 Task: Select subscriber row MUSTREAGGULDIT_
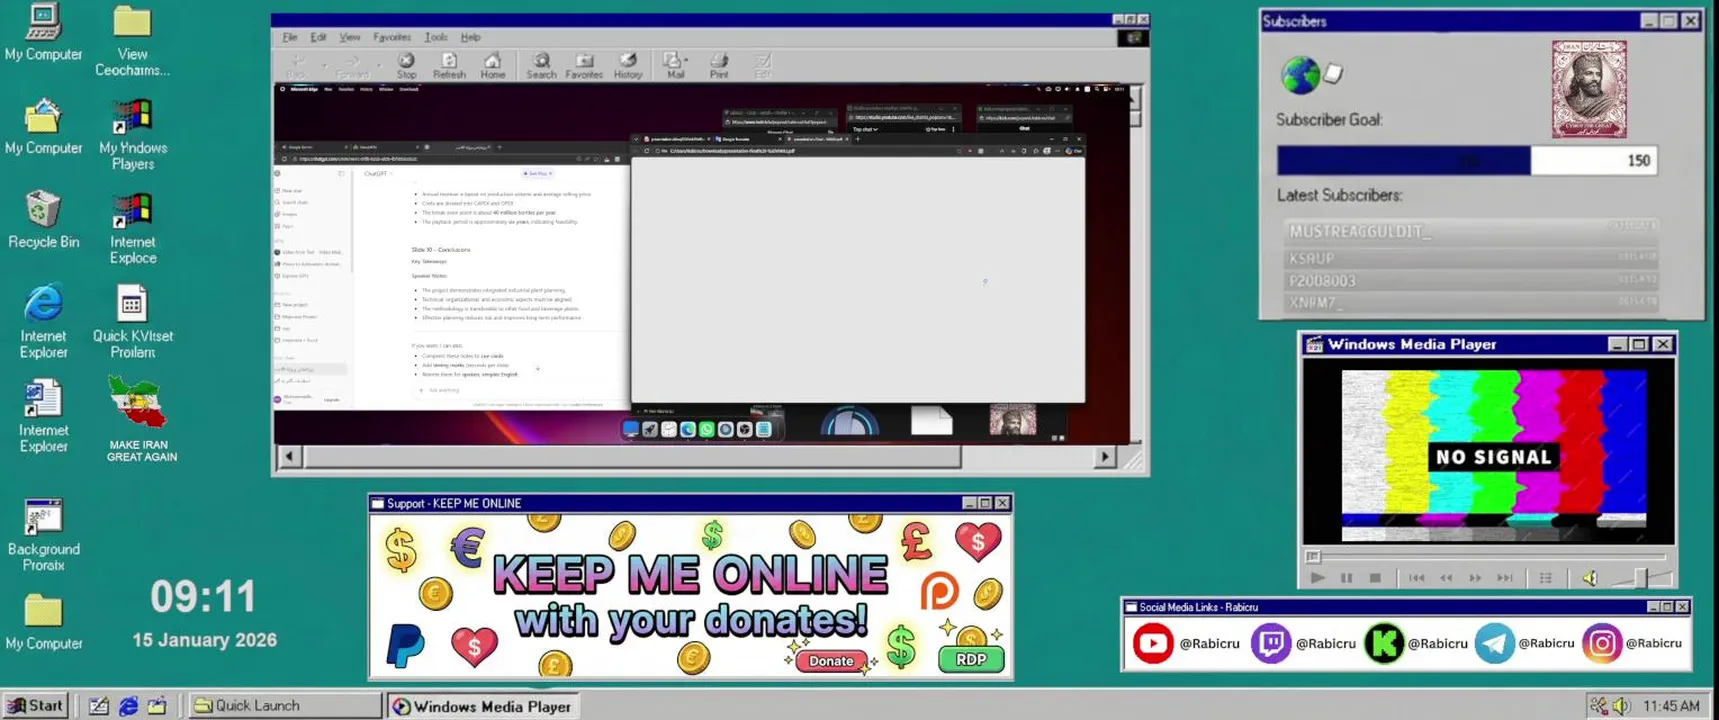click(1471, 231)
